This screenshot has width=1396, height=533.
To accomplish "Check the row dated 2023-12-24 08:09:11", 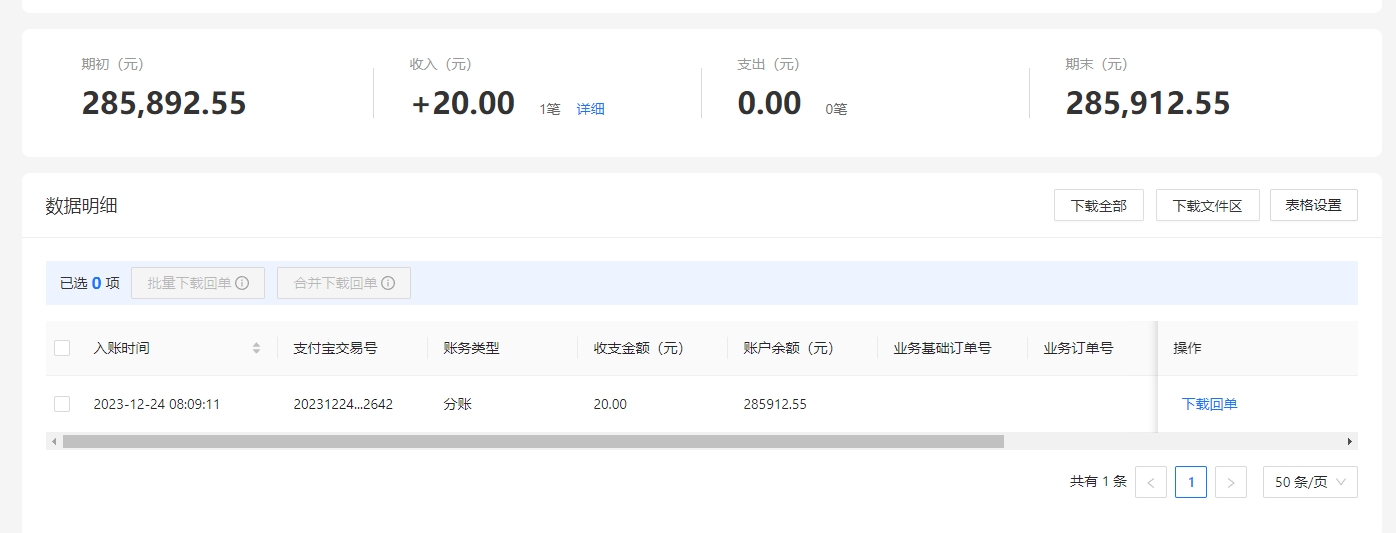I will pyautogui.click(x=62, y=404).
